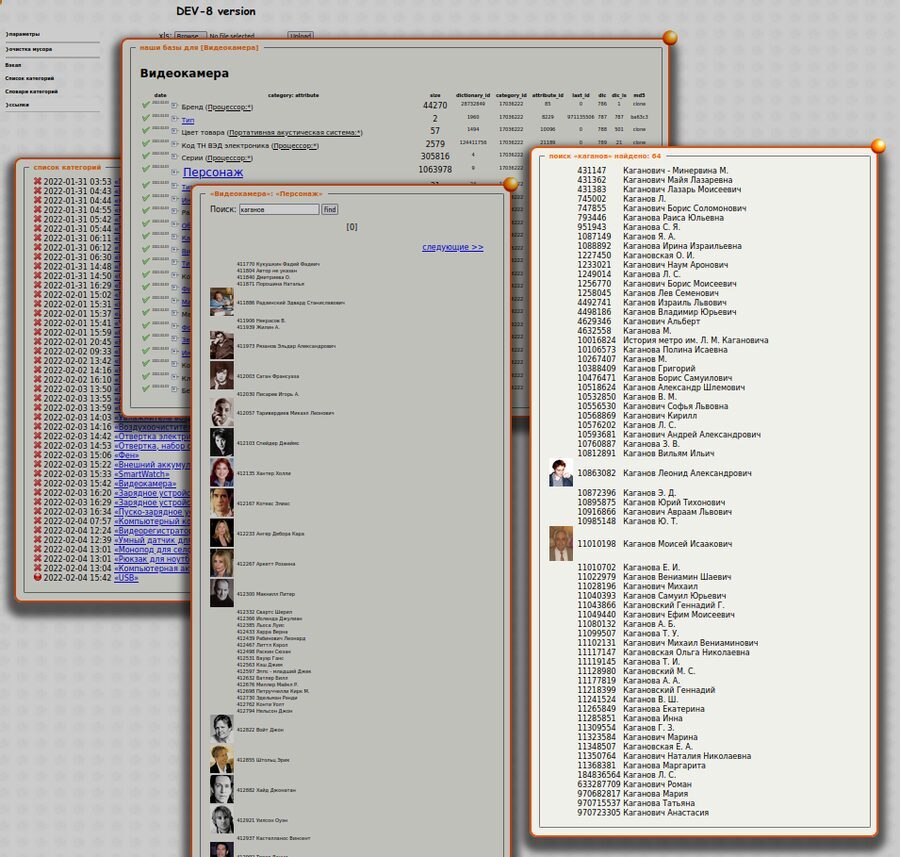Screen dimensions: 900x857
Task: Expand the Серии row via its small icon
Action: click(x=174, y=157)
